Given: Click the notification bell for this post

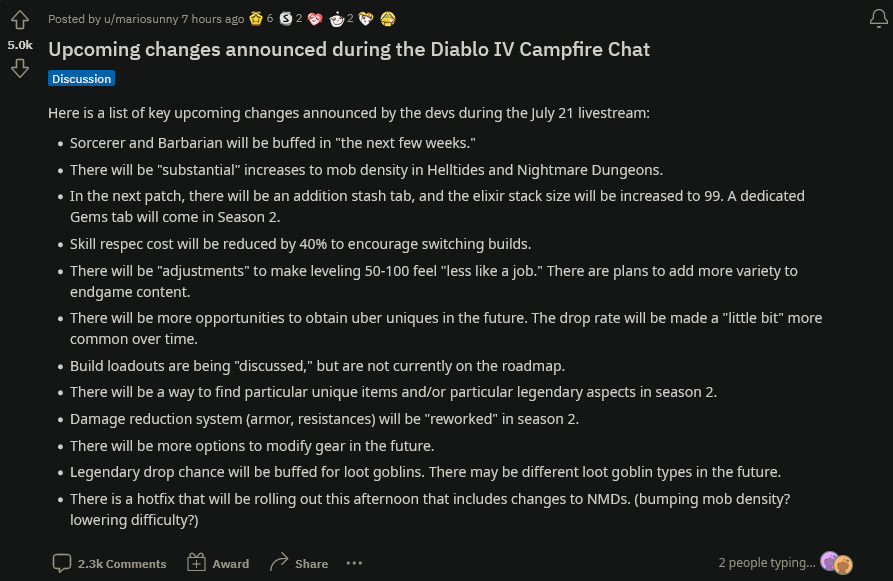Looking at the screenshot, I should pyautogui.click(x=880, y=18).
